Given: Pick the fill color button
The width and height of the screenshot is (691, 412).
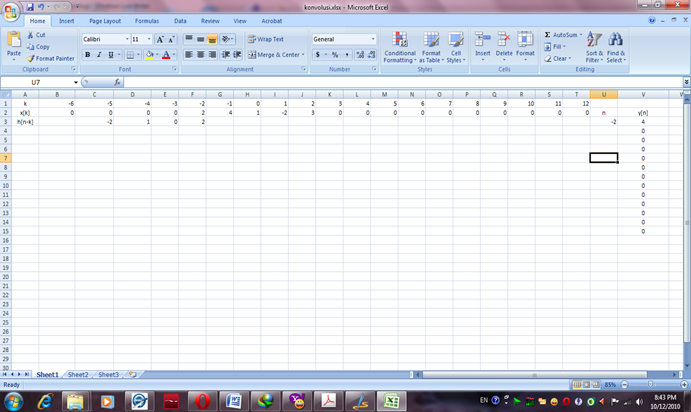Looking at the screenshot, I should (x=149, y=55).
